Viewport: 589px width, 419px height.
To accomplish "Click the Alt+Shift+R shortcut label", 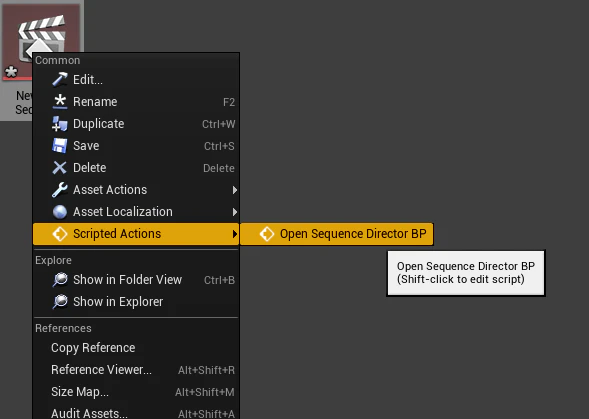I will [207, 370].
